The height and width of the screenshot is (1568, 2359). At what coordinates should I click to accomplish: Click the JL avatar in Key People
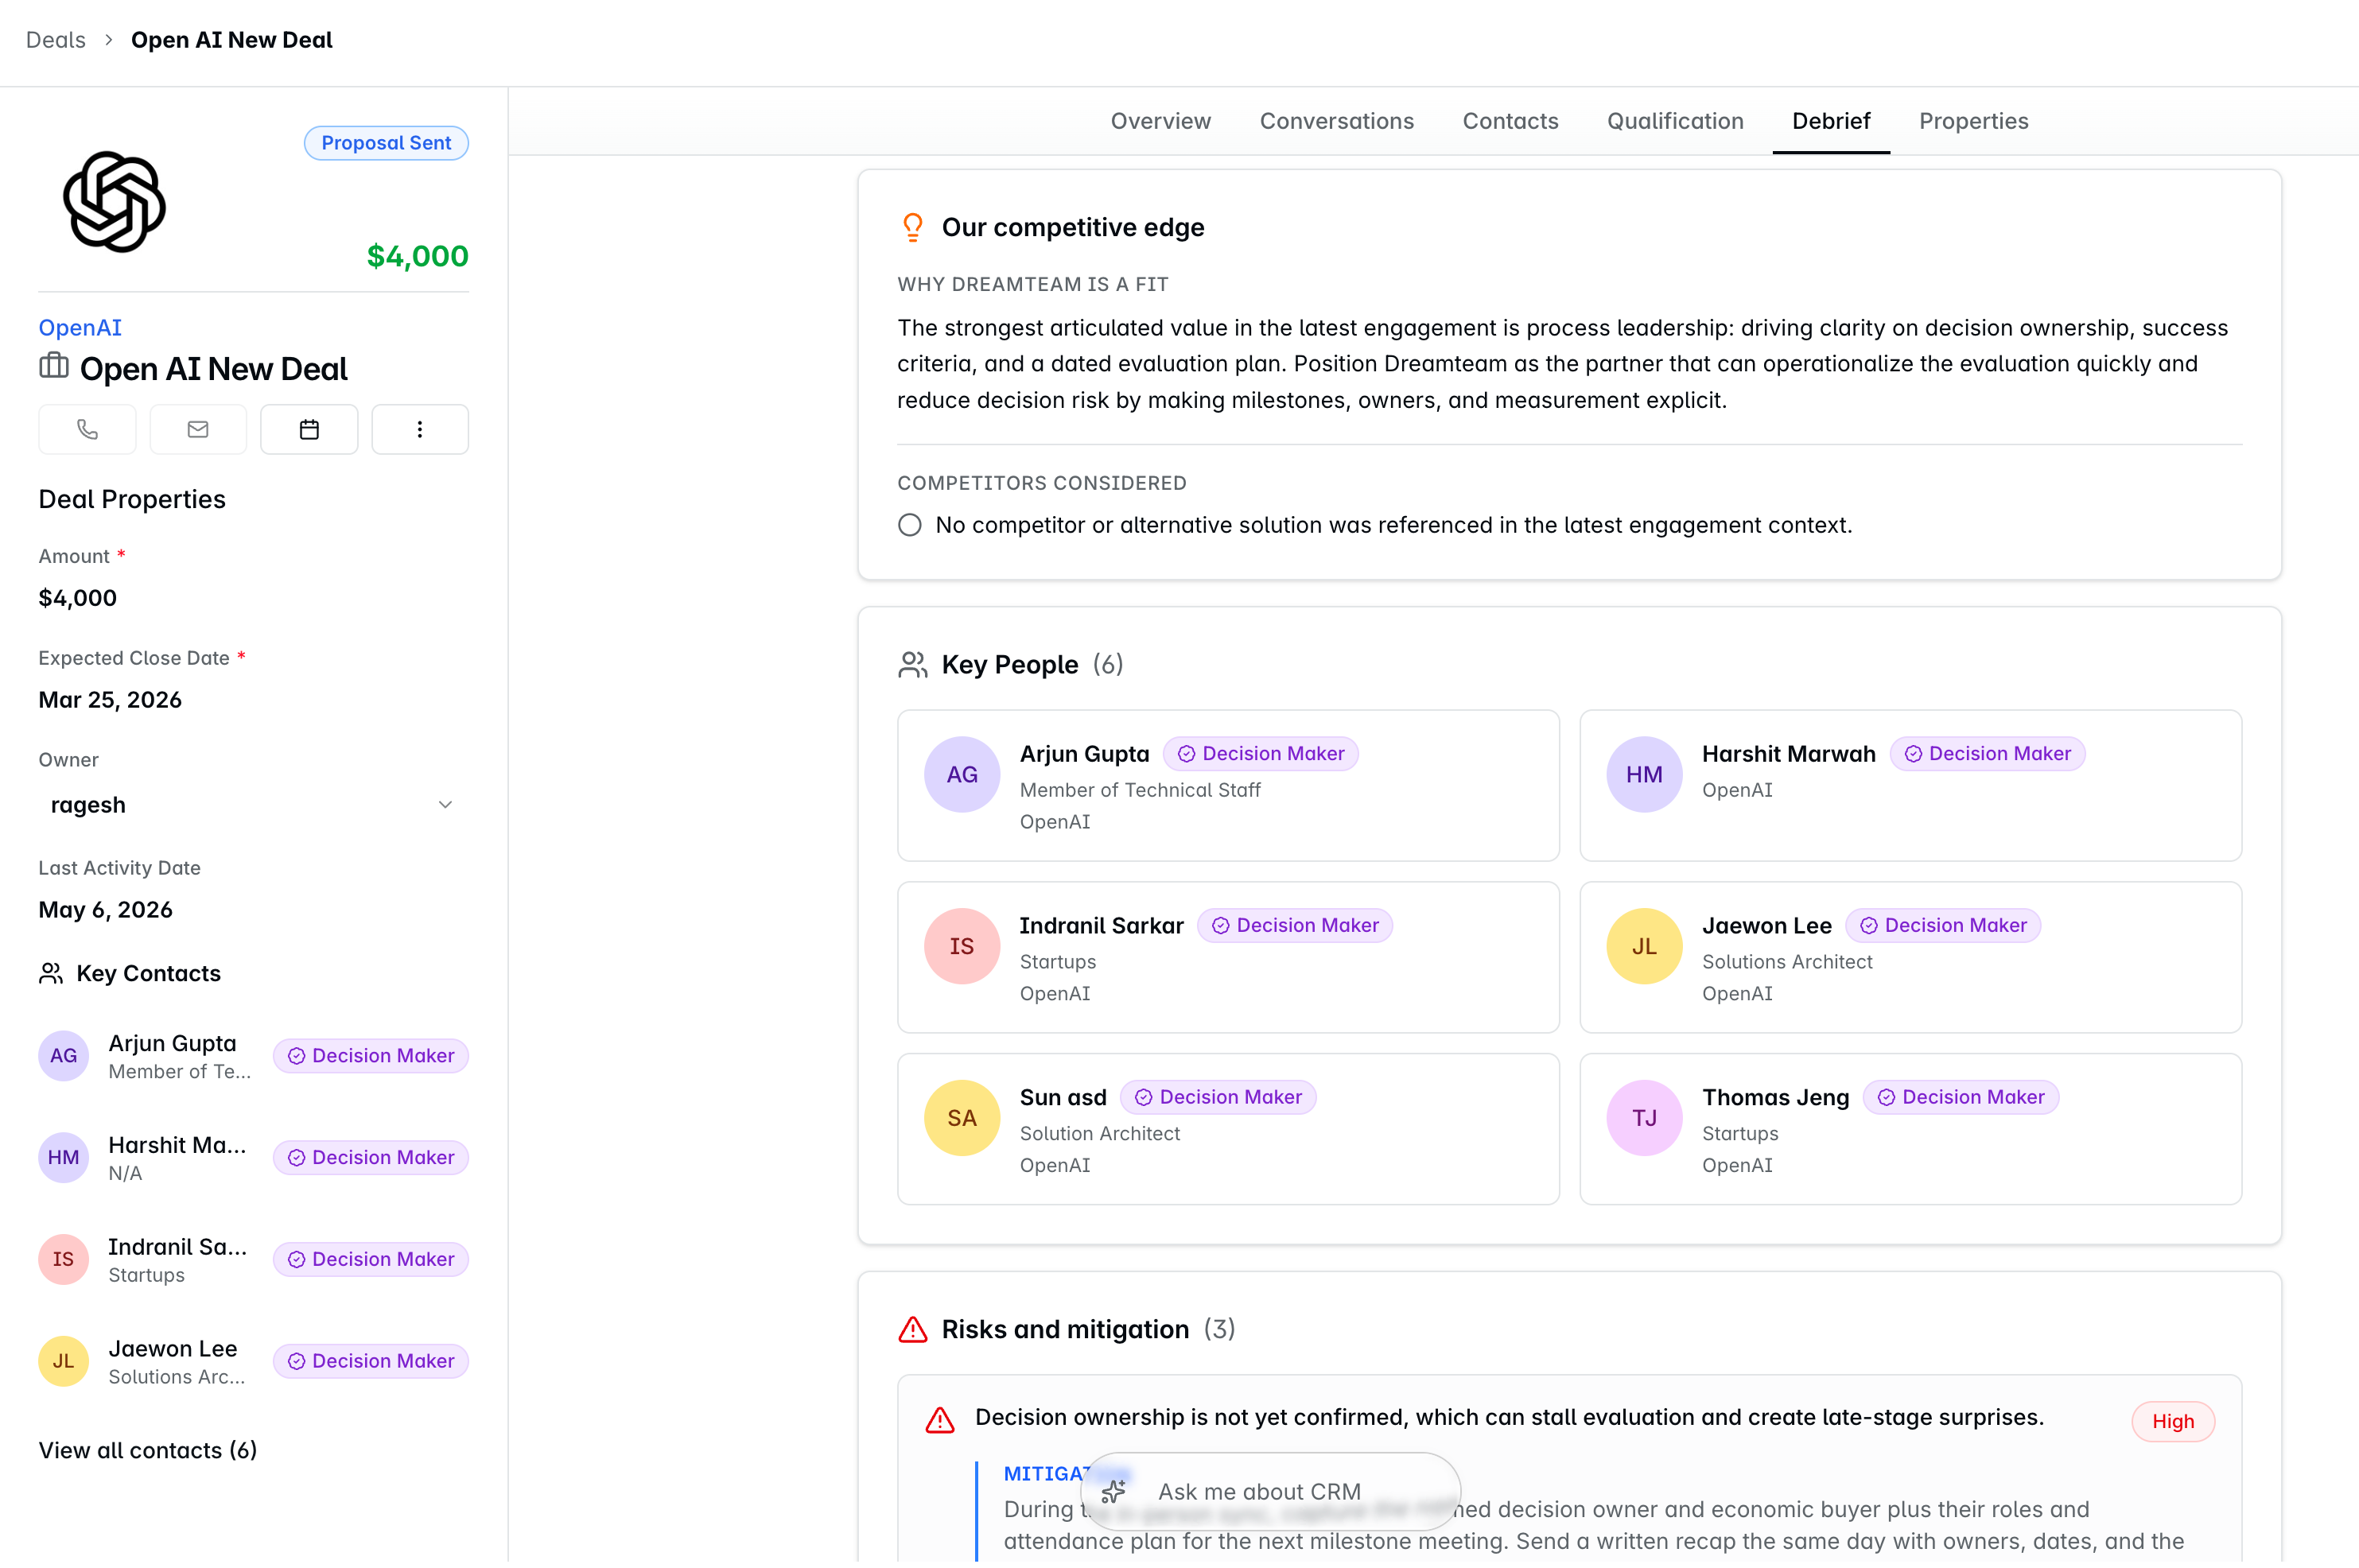click(1644, 946)
